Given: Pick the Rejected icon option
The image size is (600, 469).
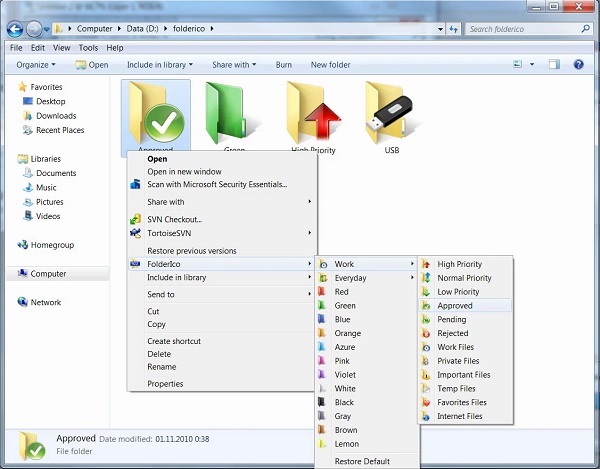Looking at the screenshot, I should tap(452, 334).
